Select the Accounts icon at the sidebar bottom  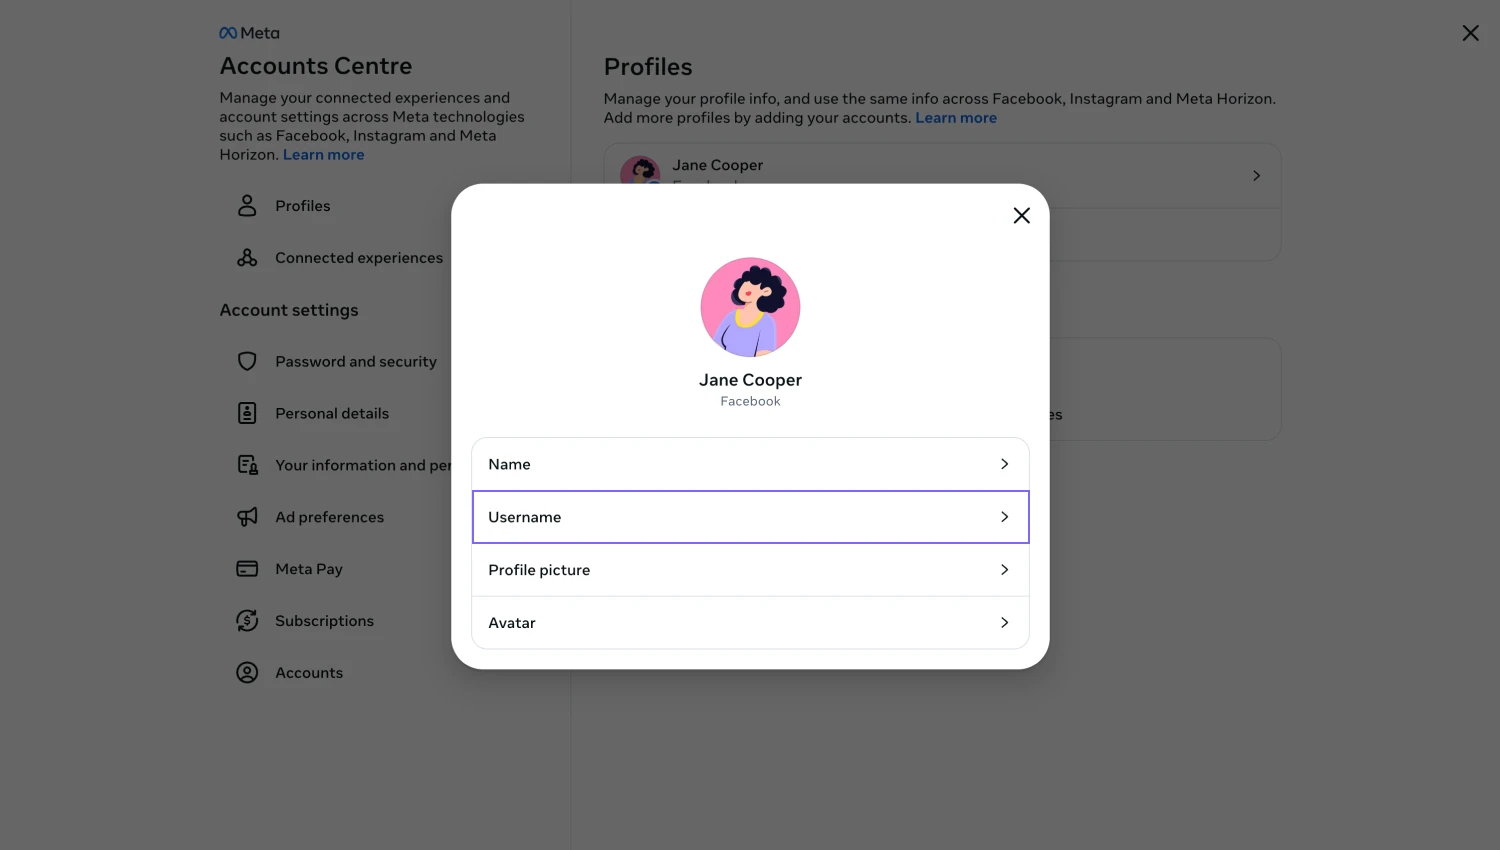pyautogui.click(x=247, y=672)
